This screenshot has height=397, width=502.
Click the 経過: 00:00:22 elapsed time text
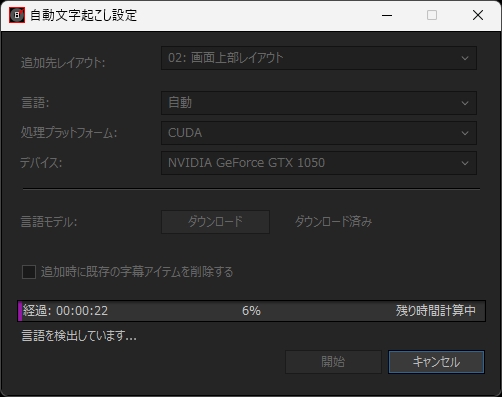point(65,311)
